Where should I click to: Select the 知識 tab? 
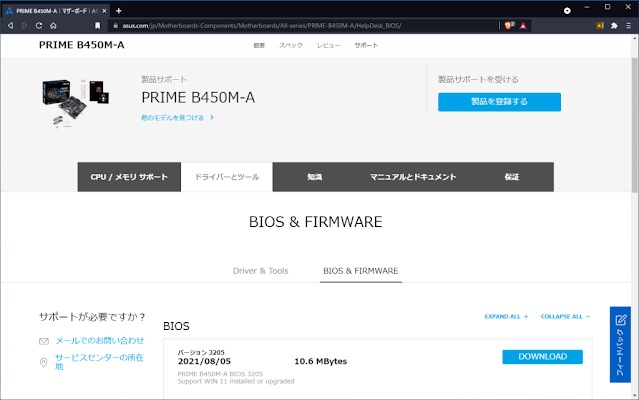(315, 177)
